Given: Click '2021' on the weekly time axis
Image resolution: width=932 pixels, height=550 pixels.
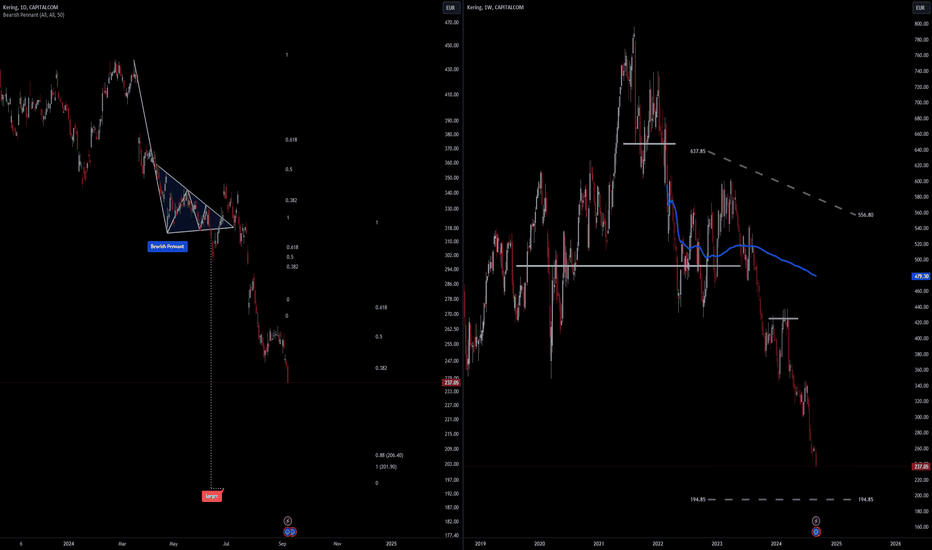Looking at the screenshot, I should coord(599,543).
